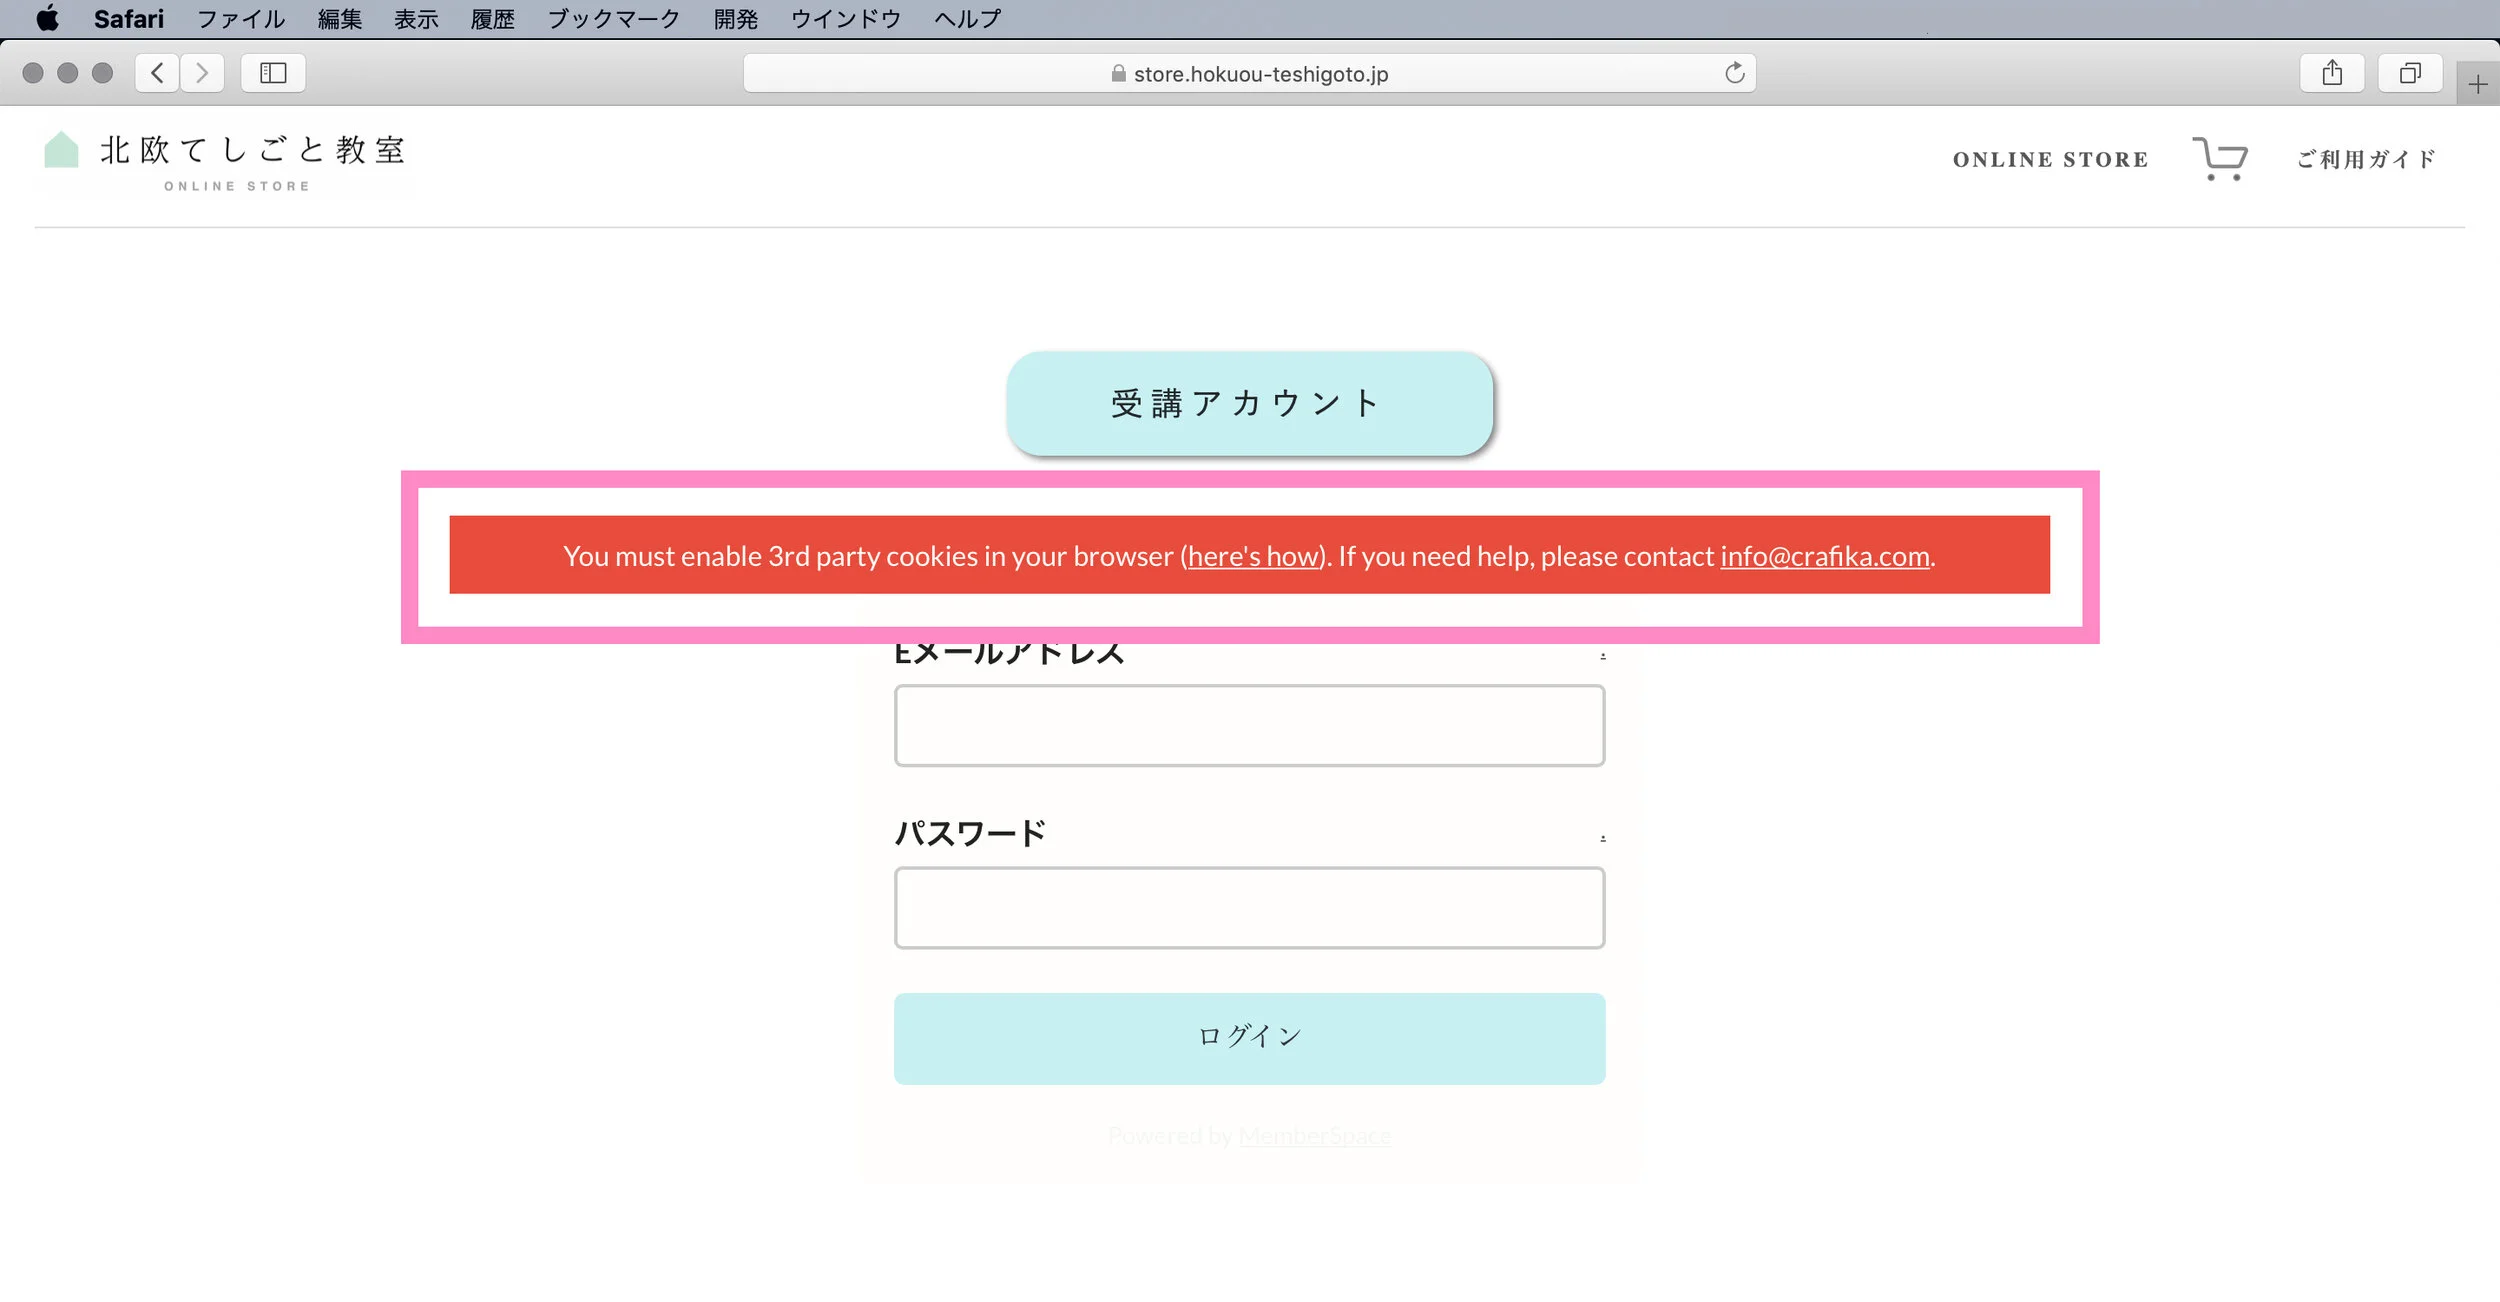Open the 履歴 menu
The image size is (2500, 1302).
(x=492, y=18)
